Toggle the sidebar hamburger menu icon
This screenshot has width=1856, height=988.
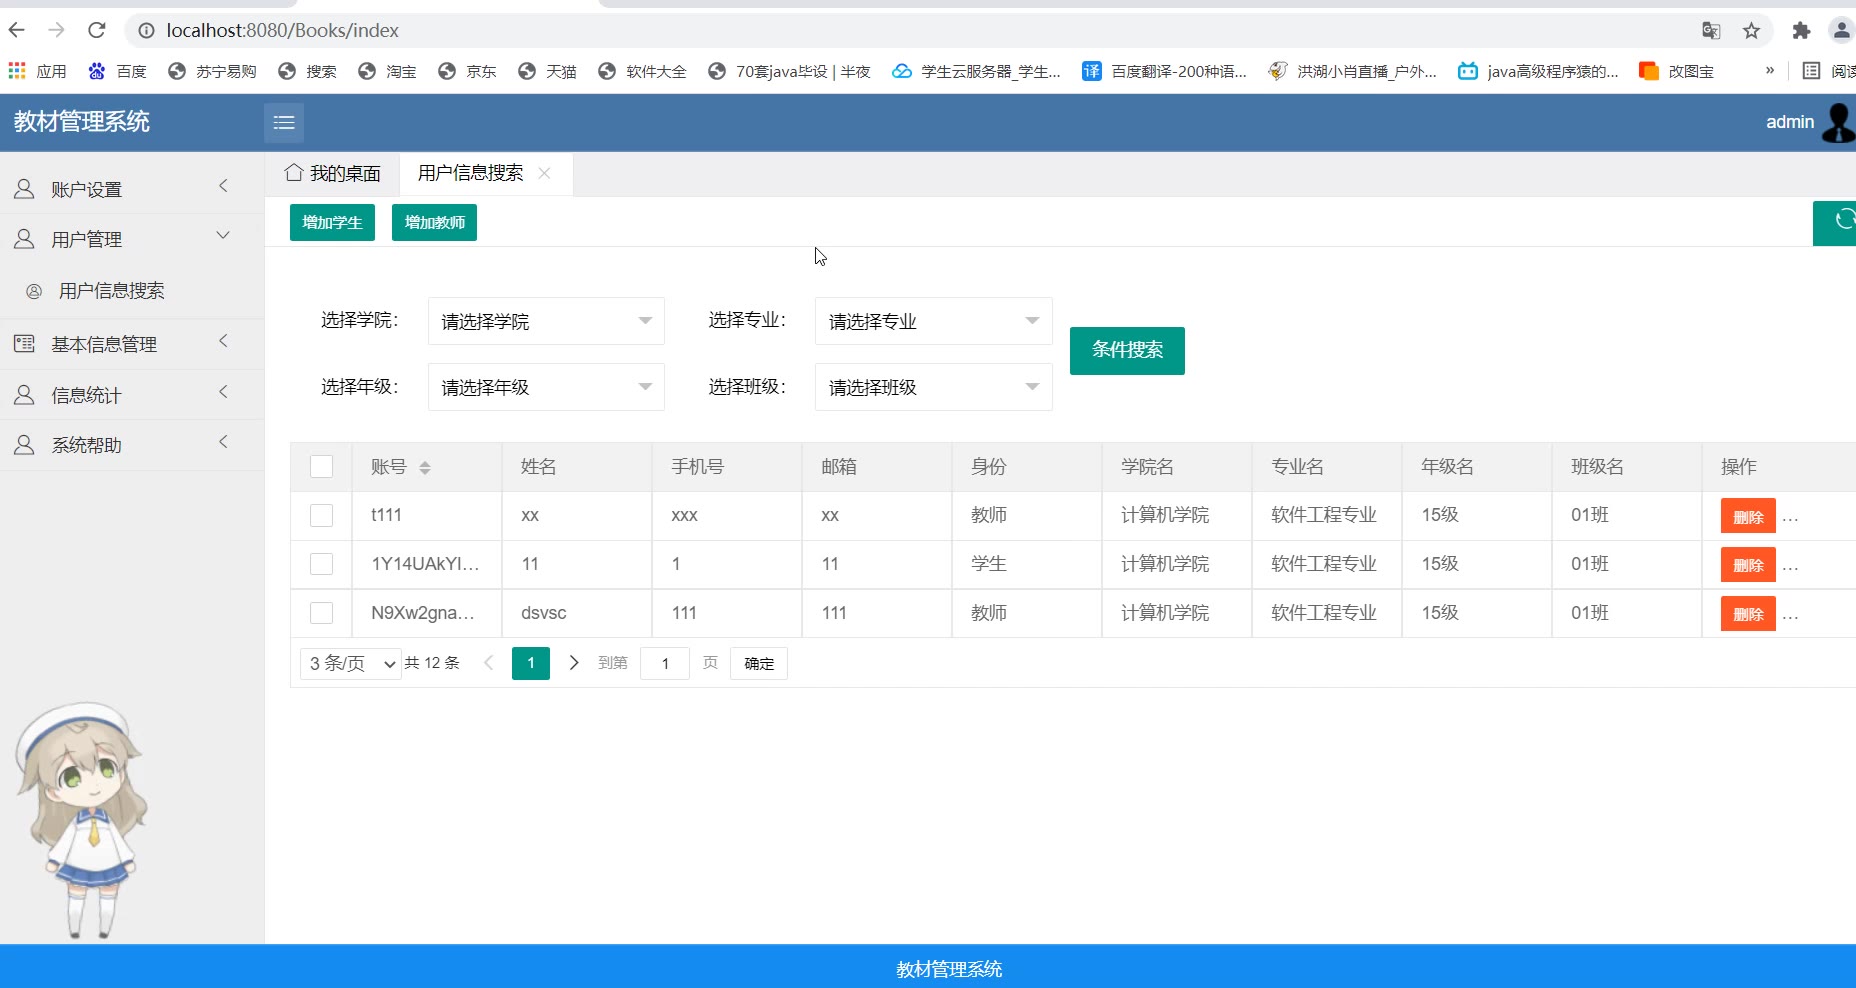tap(284, 122)
